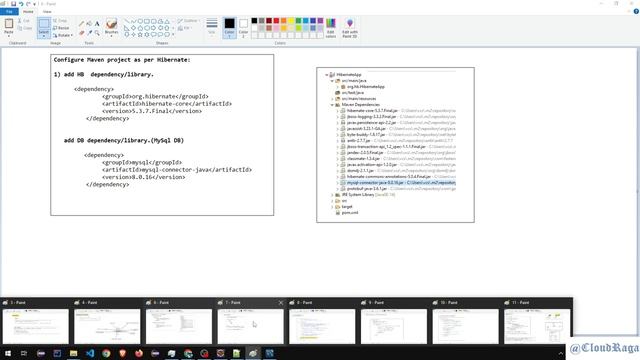Switch to the '10 - Paint' window thumbnail
The image size is (640, 360).
466,322
